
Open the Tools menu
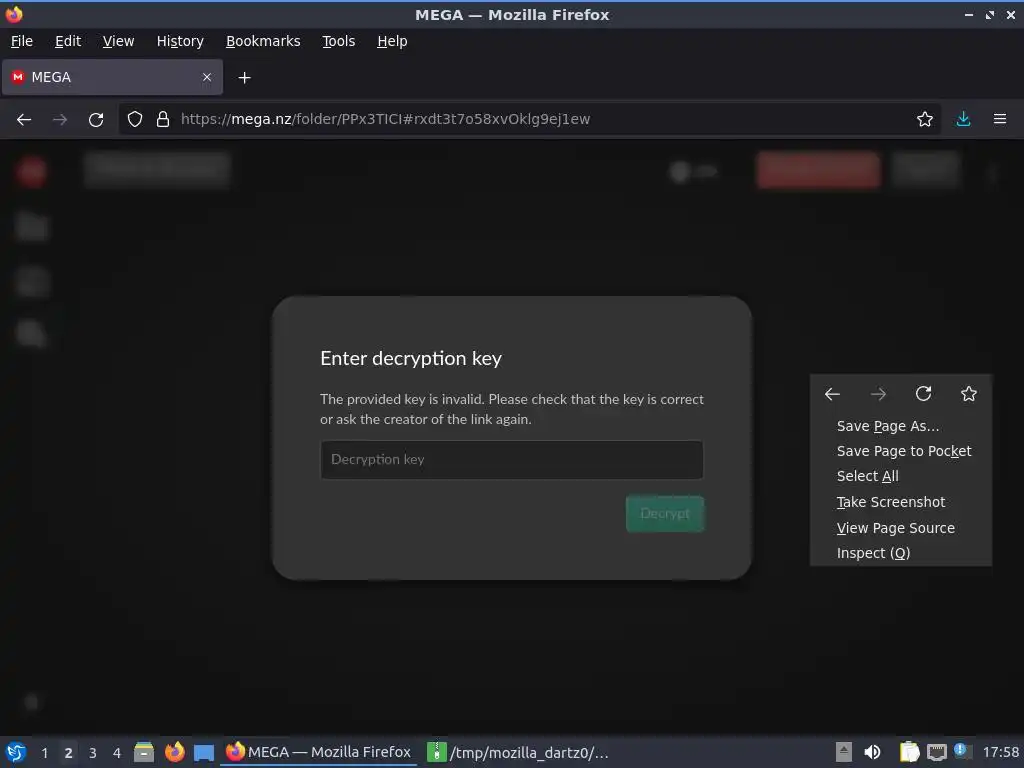coord(338,41)
